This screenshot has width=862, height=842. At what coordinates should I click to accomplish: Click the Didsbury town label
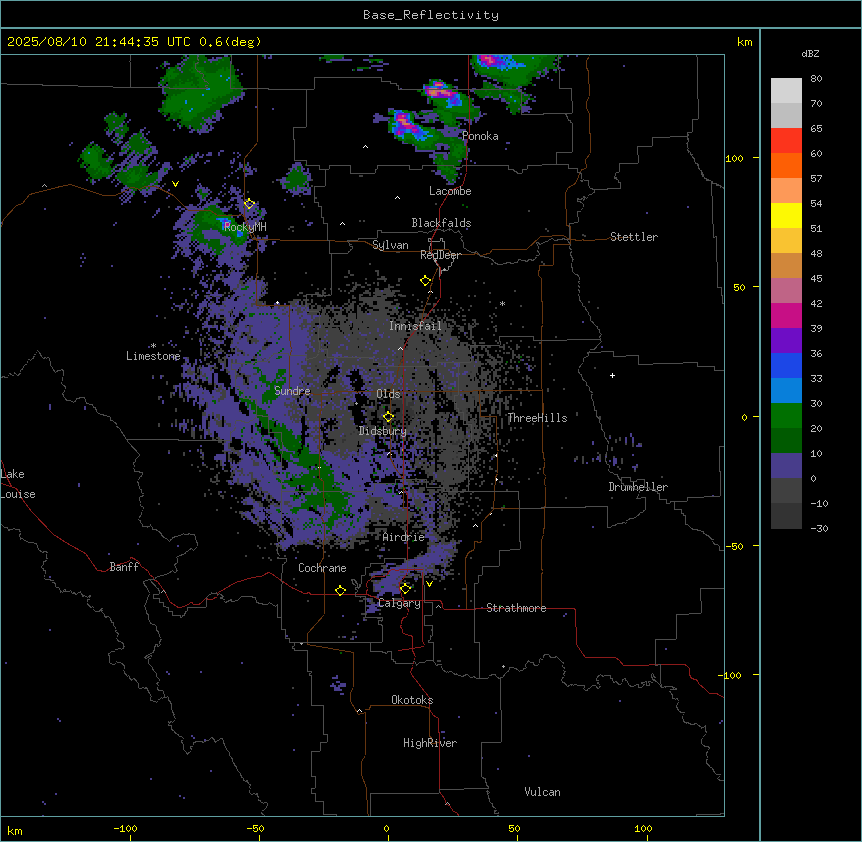click(383, 431)
